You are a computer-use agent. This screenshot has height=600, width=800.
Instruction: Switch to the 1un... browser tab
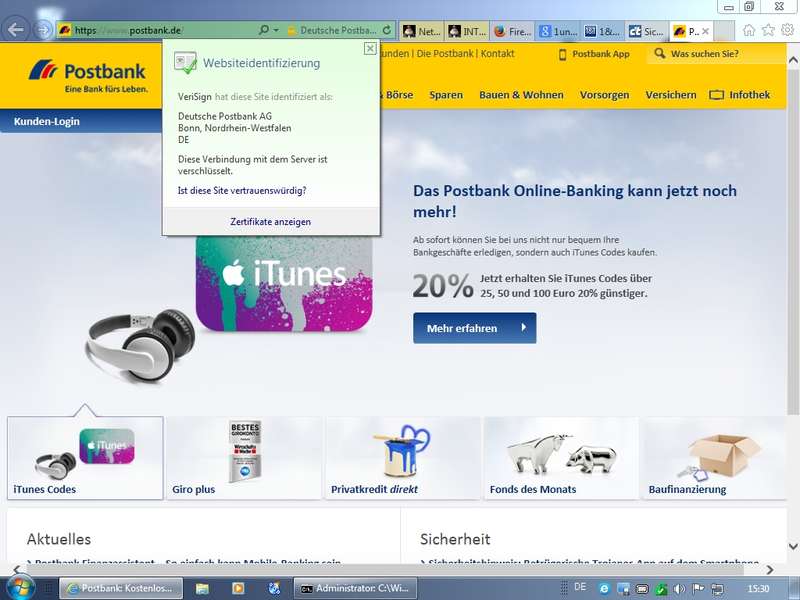(557, 31)
